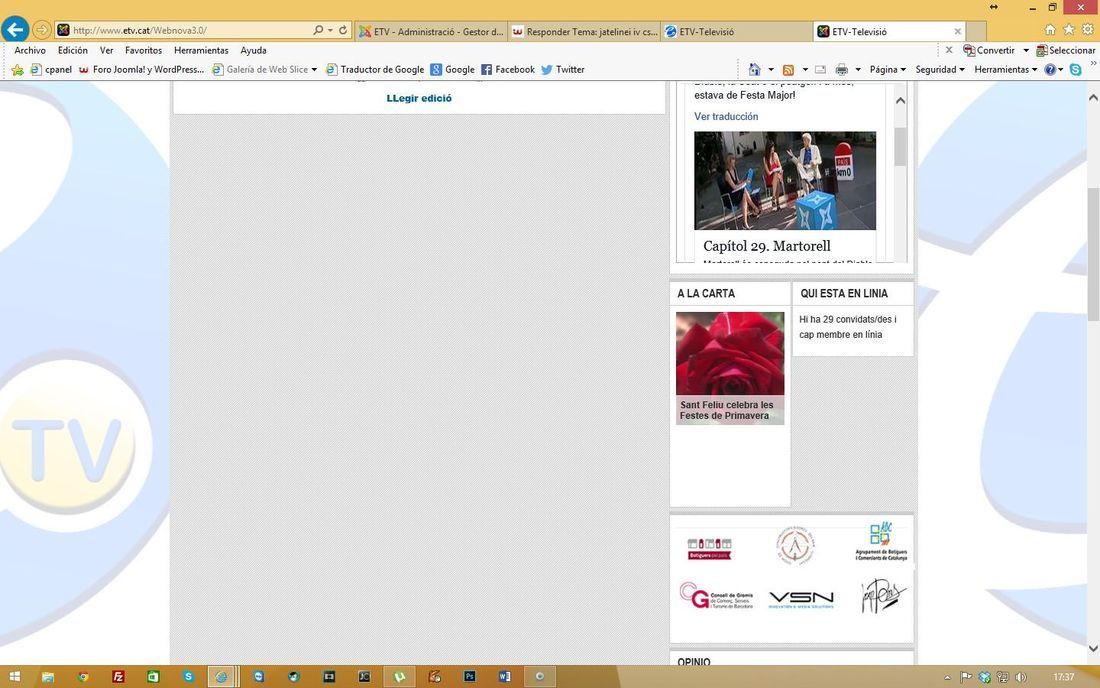Expand the Home page dropdown arrow

771,69
